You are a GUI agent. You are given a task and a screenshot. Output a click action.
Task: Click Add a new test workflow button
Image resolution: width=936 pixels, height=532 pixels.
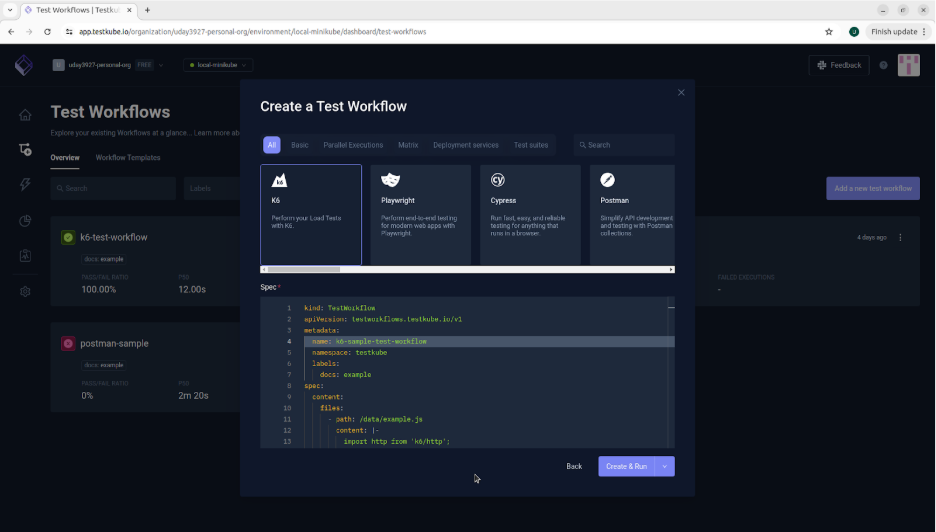pos(873,188)
